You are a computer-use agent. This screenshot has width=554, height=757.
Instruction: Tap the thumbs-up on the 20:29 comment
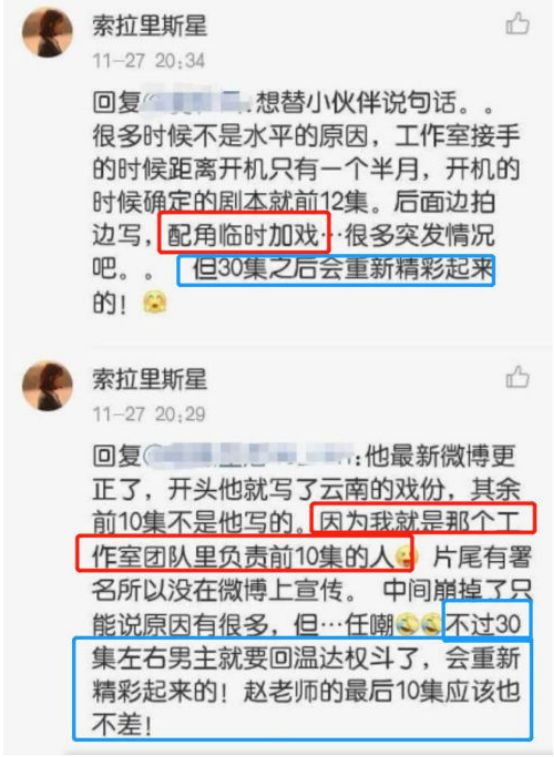click(517, 377)
